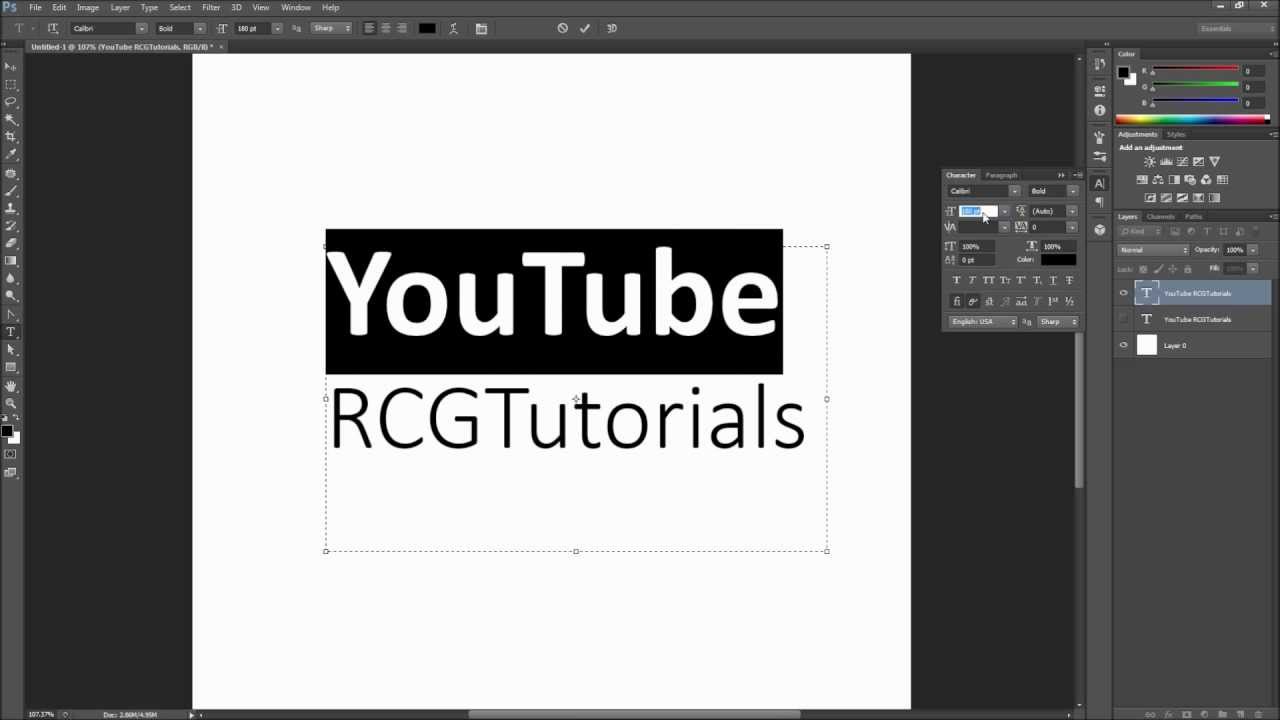Toggle Strikethrough in Character panel

(1070, 281)
